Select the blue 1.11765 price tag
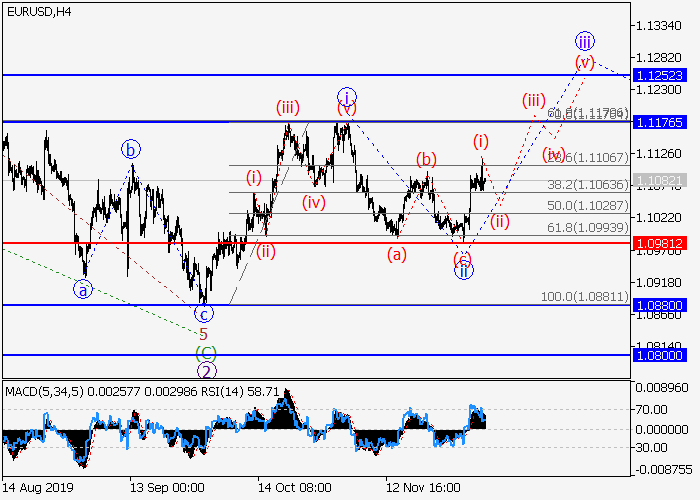Viewport: 700px width, 500px height. pos(659,122)
